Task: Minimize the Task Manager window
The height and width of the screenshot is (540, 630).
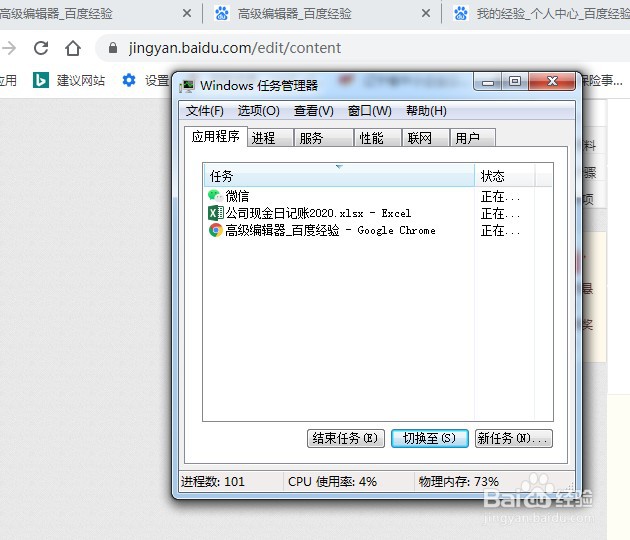Action: pyautogui.click(x=488, y=82)
